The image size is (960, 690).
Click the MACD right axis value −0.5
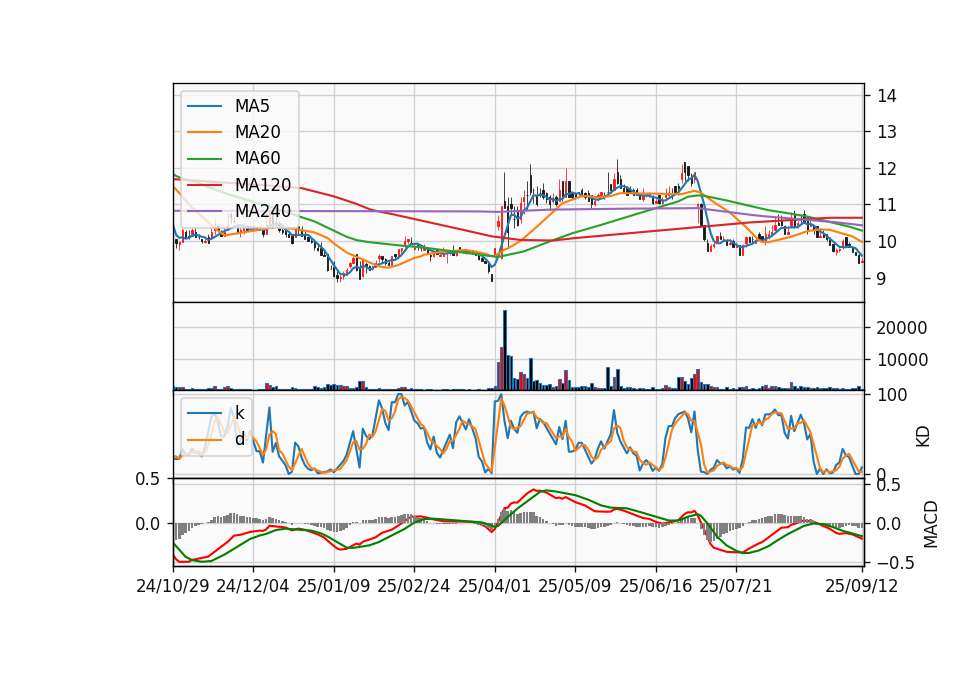(x=896, y=563)
